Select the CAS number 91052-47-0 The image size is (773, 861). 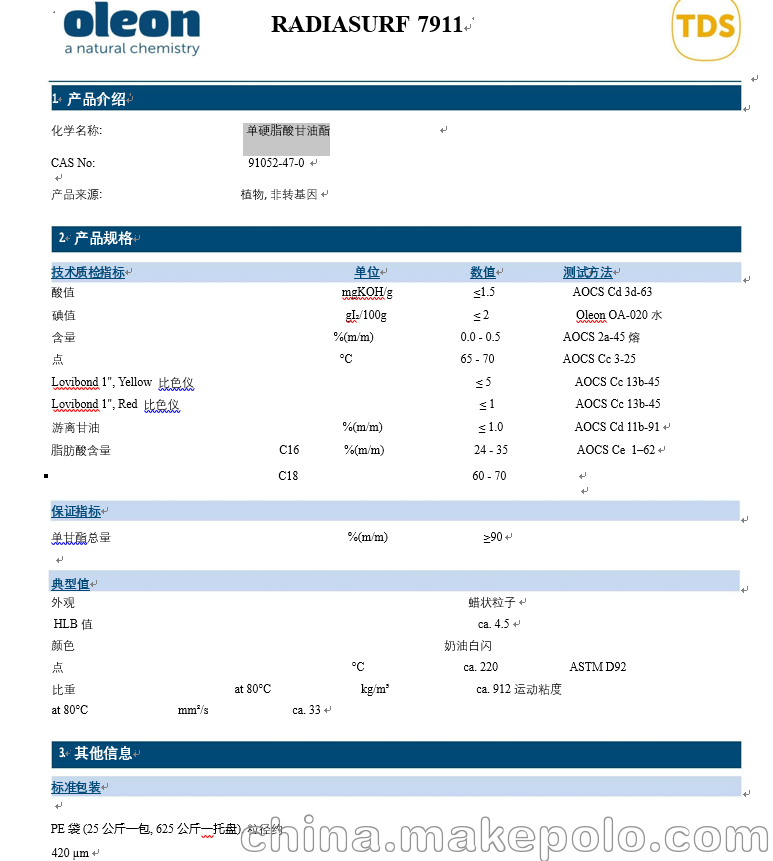pos(276,163)
